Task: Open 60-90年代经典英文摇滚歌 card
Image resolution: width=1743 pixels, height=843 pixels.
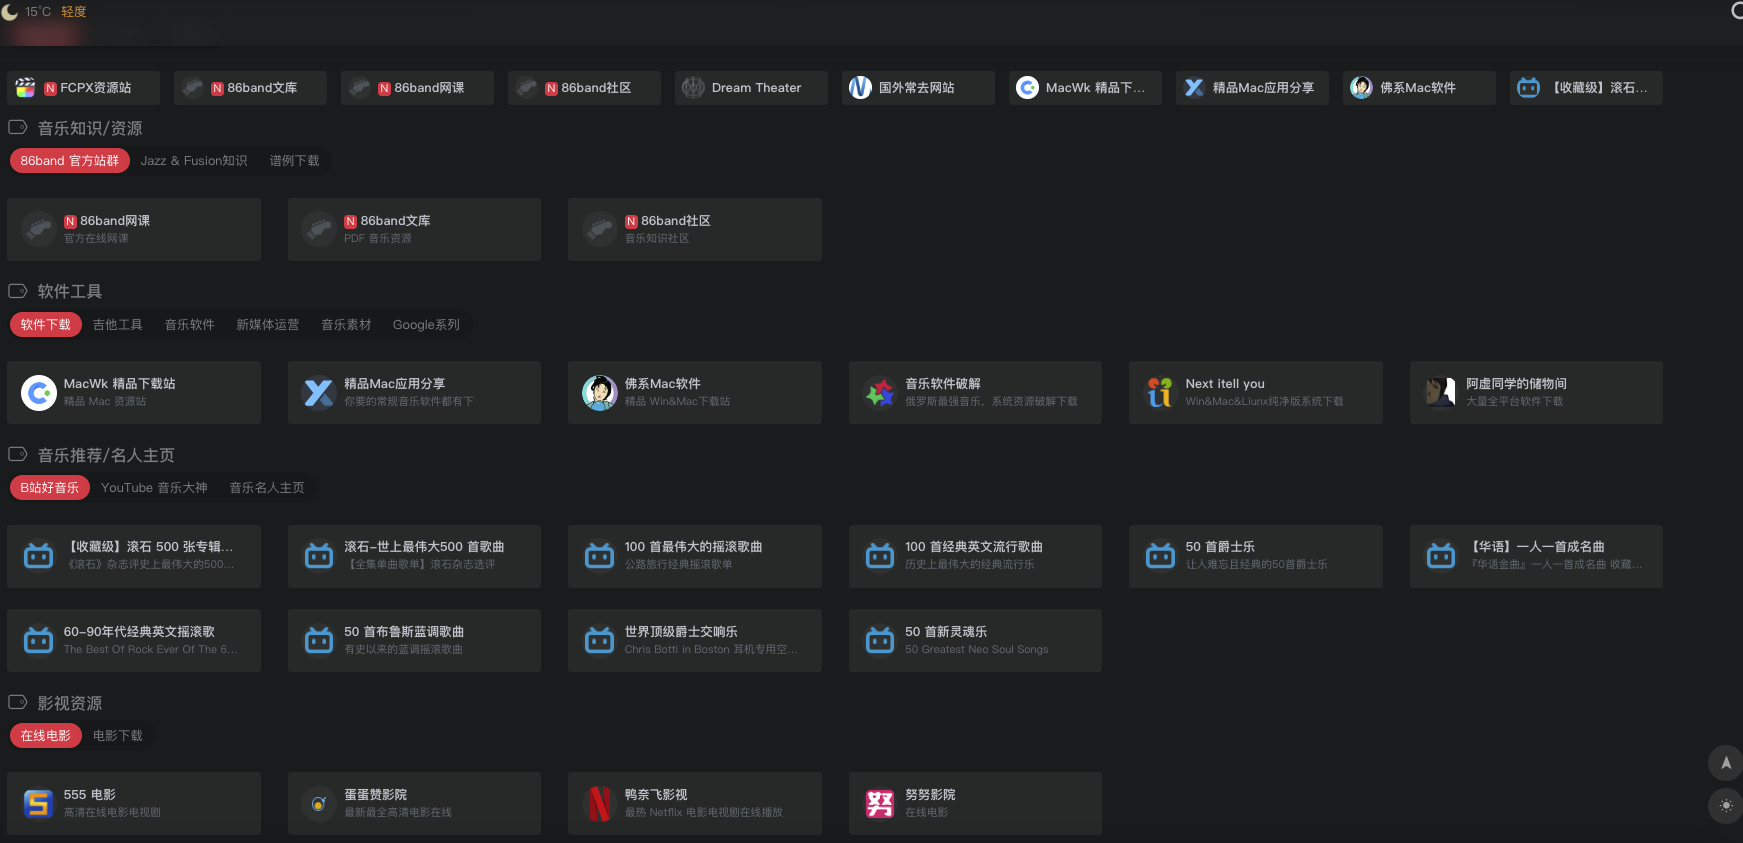Action: click(134, 641)
